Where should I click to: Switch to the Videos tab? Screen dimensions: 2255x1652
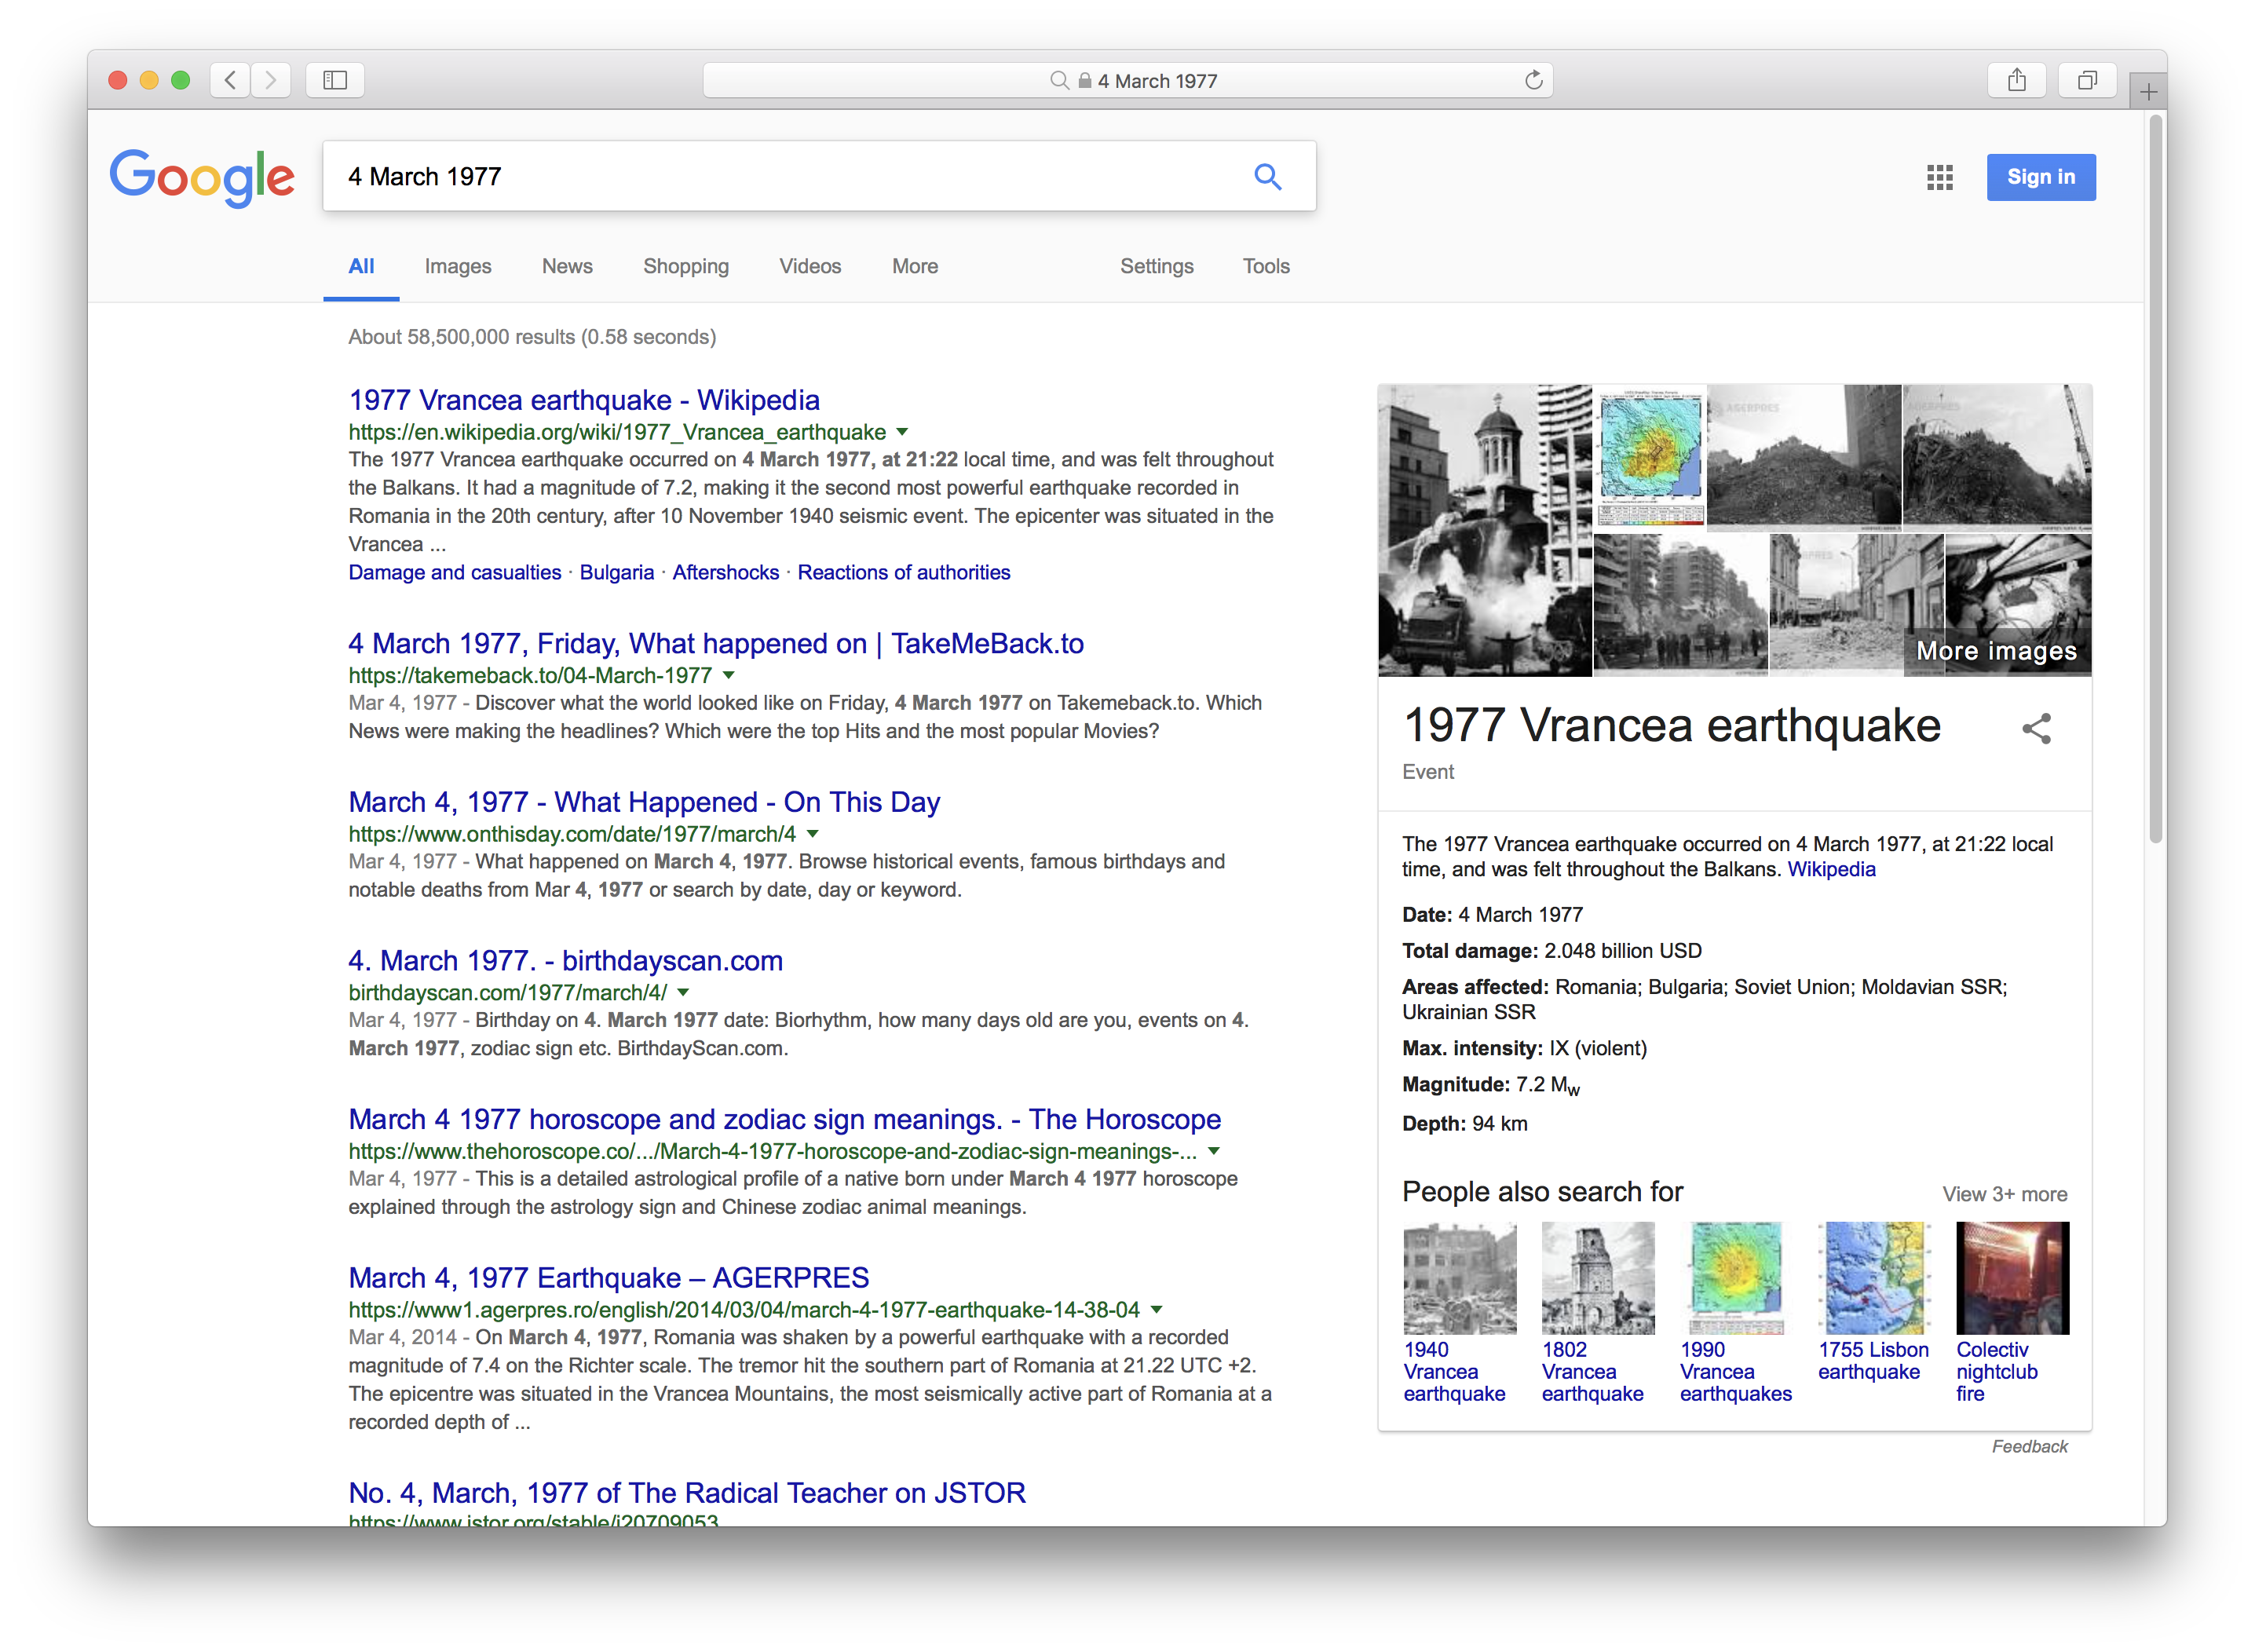(x=810, y=267)
